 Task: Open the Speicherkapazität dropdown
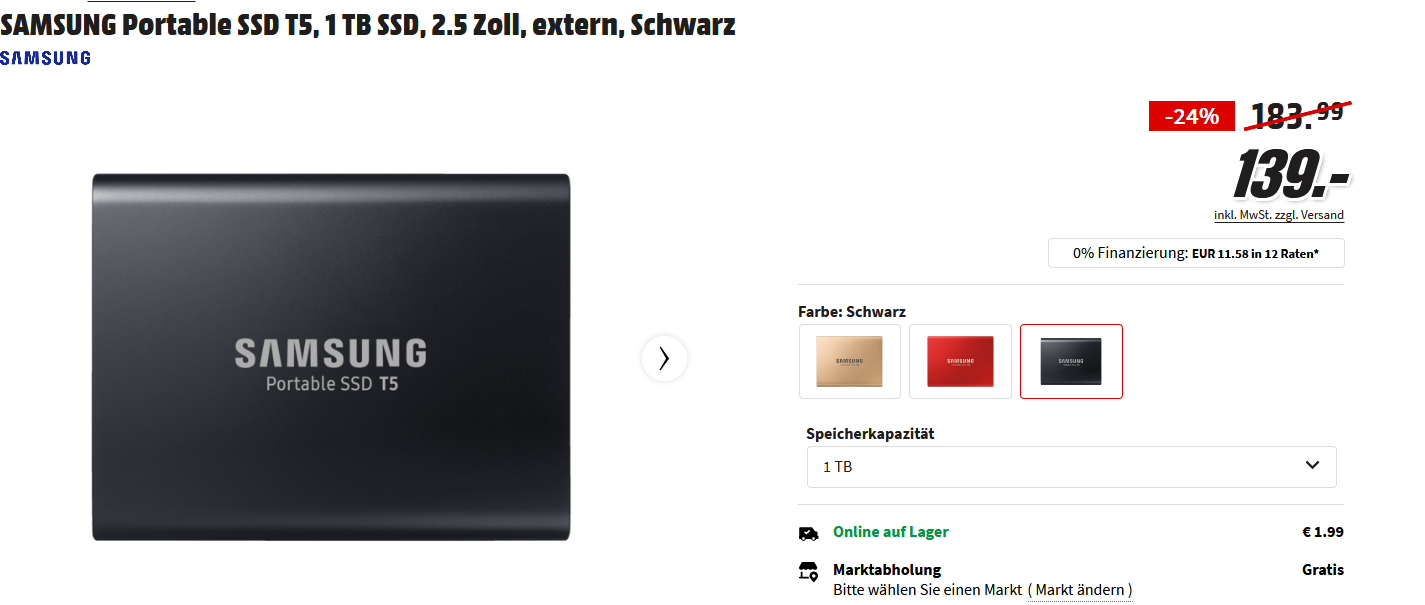(1071, 466)
